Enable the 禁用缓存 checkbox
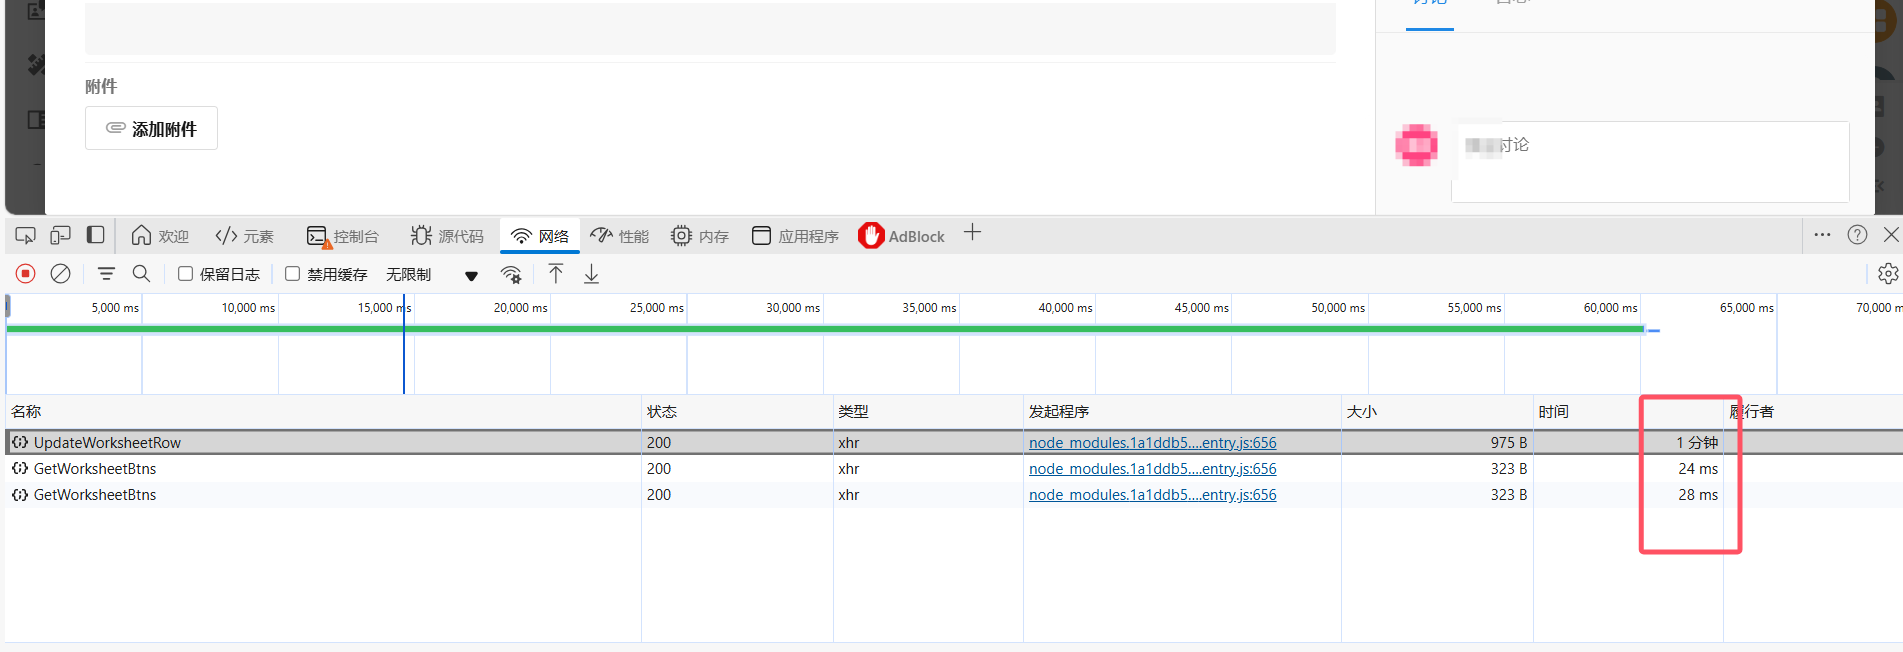This screenshot has width=1903, height=652. coord(293,274)
